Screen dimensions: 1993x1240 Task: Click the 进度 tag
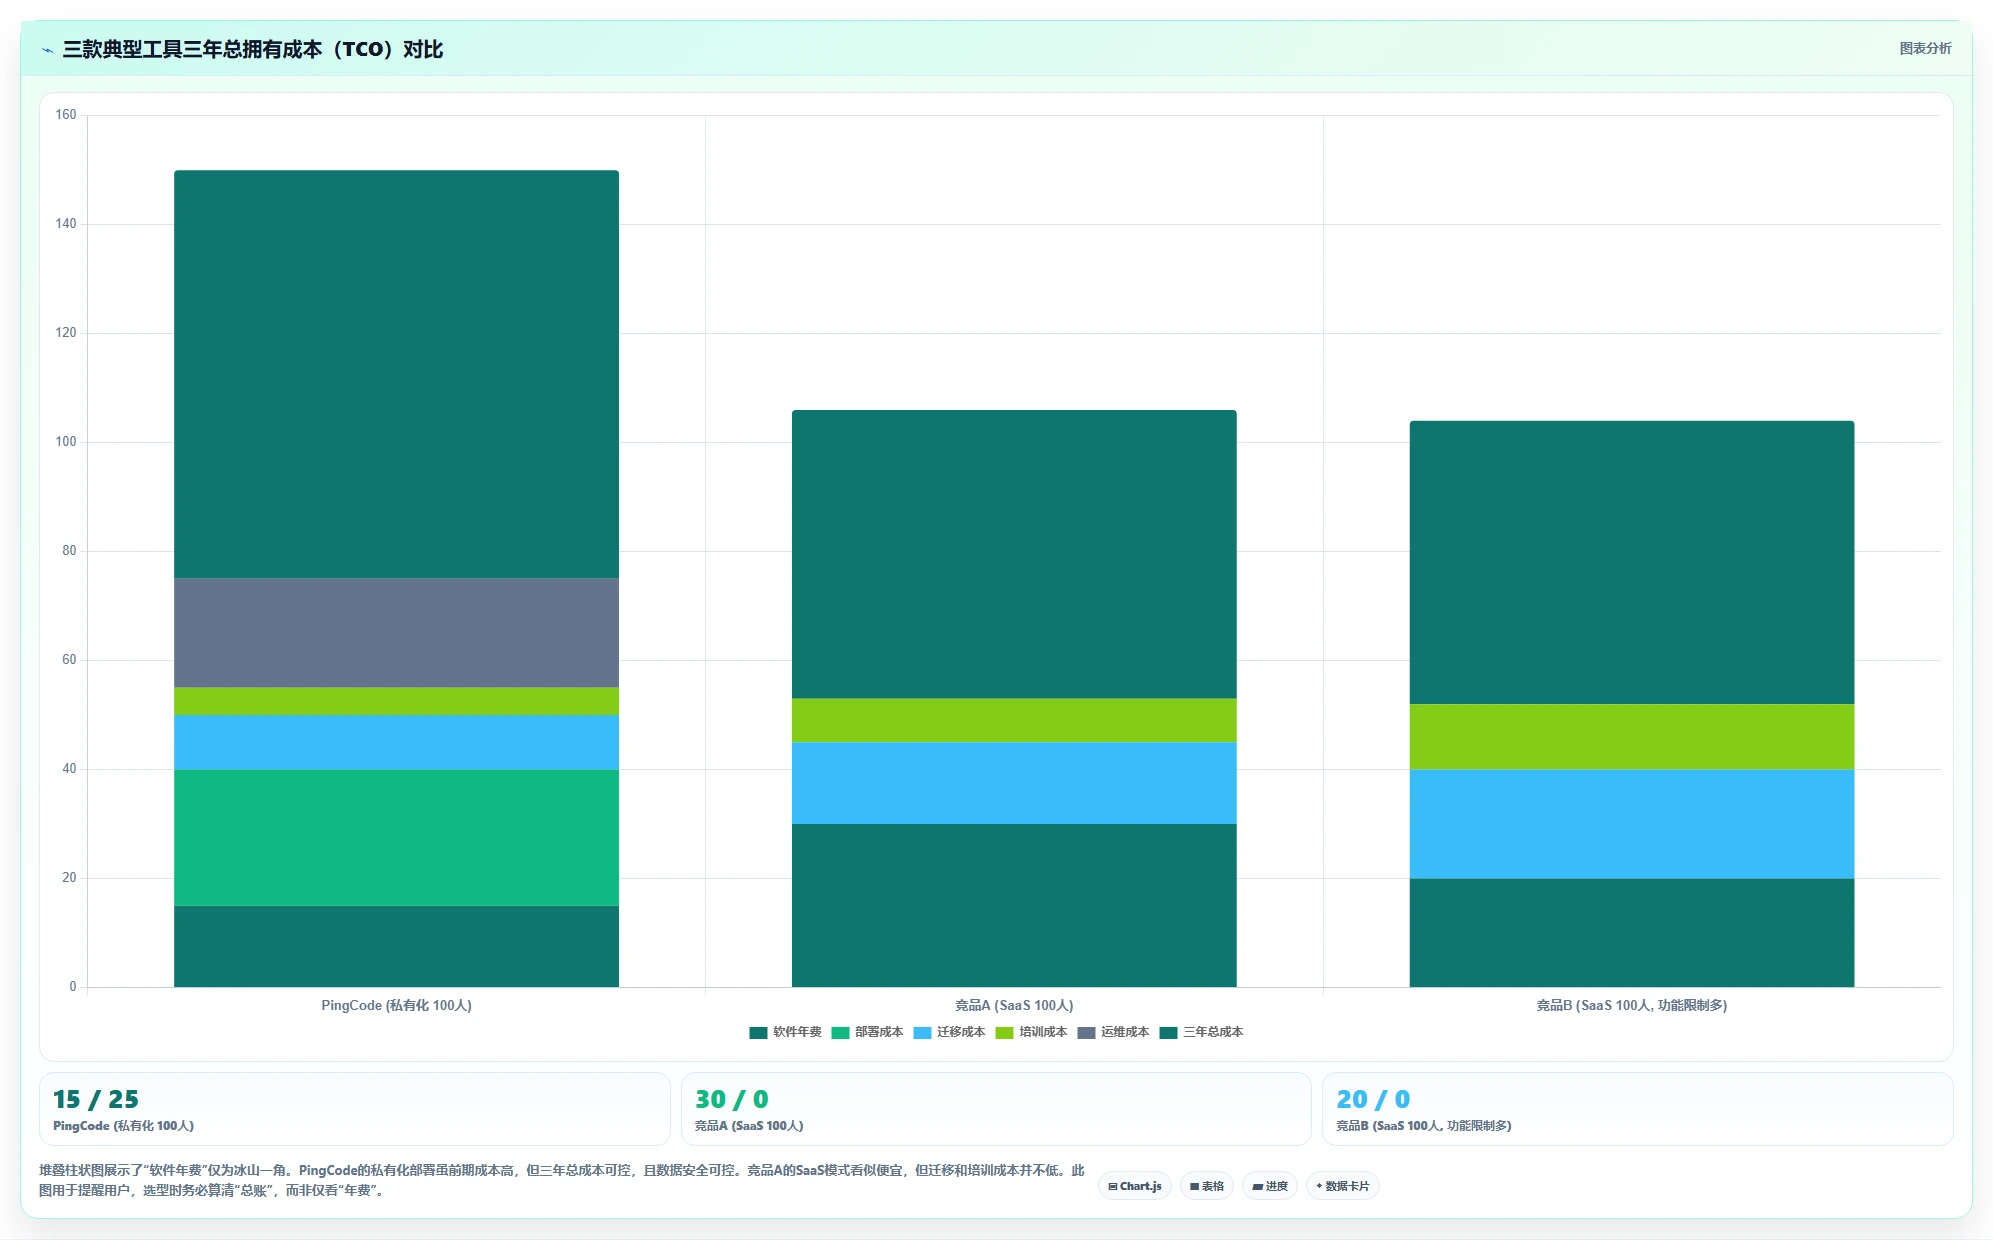[1270, 1186]
